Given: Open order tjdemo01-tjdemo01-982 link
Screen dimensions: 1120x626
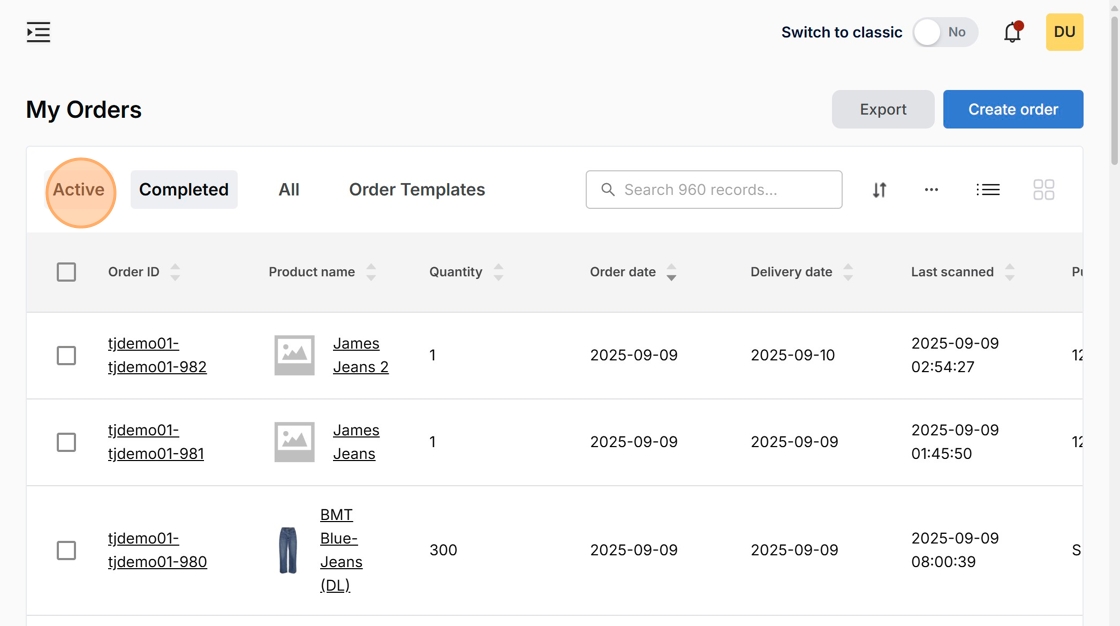Looking at the screenshot, I should pos(157,355).
